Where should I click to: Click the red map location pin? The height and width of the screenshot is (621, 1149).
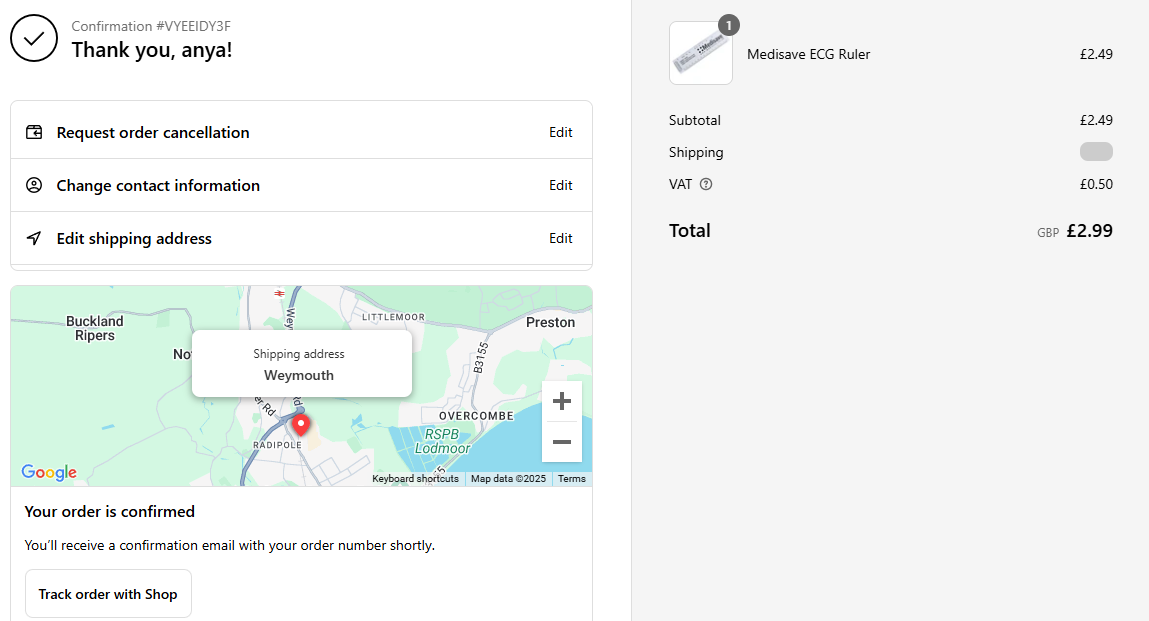pos(300,427)
